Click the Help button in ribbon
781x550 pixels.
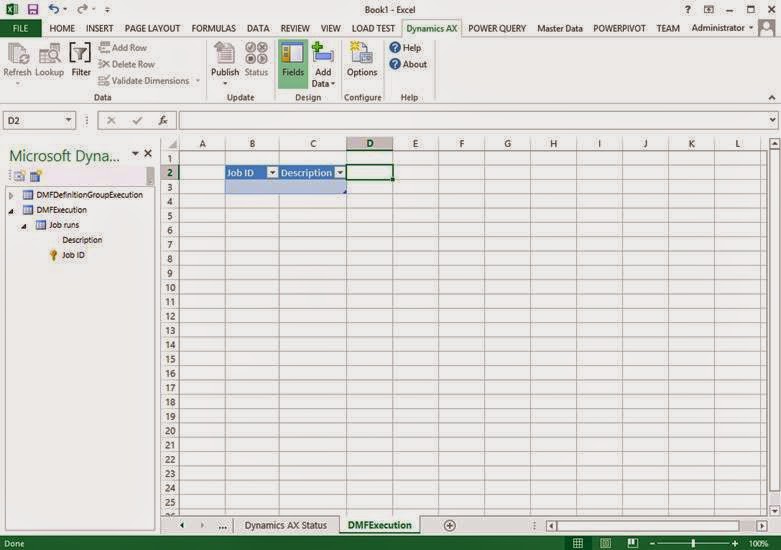(405, 48)
